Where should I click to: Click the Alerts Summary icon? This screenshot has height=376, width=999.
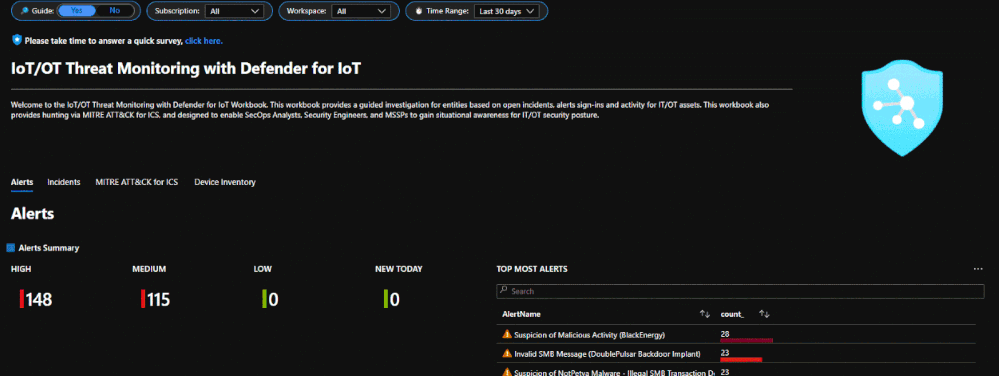[x=10, y=248]
